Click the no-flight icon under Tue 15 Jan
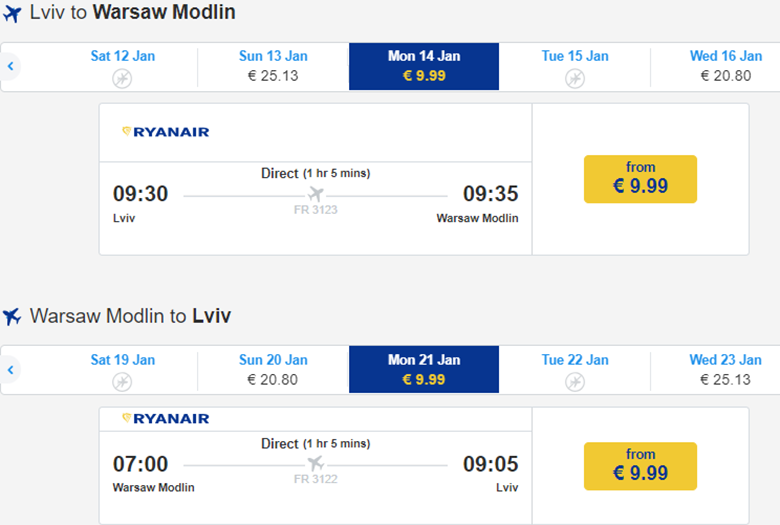 pyautogui.click(x=574, y=77)
